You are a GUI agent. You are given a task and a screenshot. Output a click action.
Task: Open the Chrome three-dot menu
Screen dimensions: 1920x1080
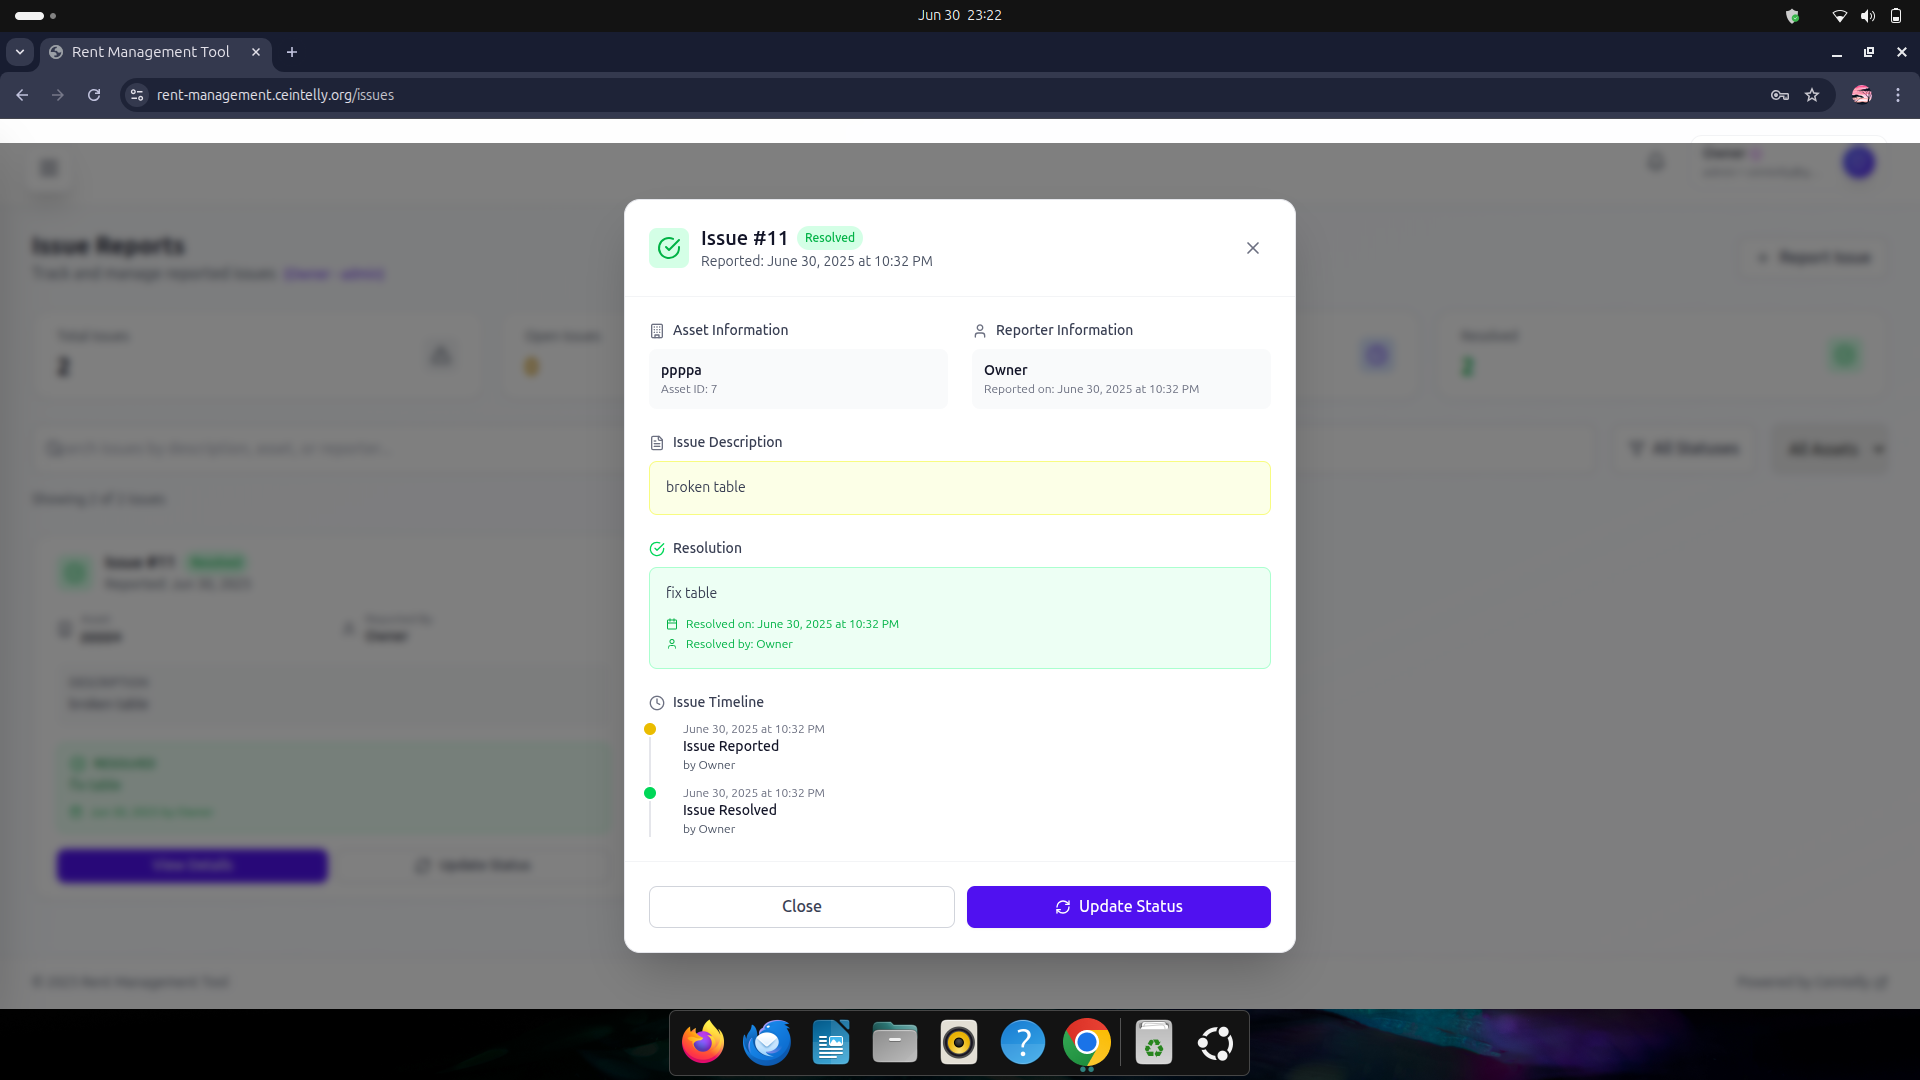coord(1897,95)
